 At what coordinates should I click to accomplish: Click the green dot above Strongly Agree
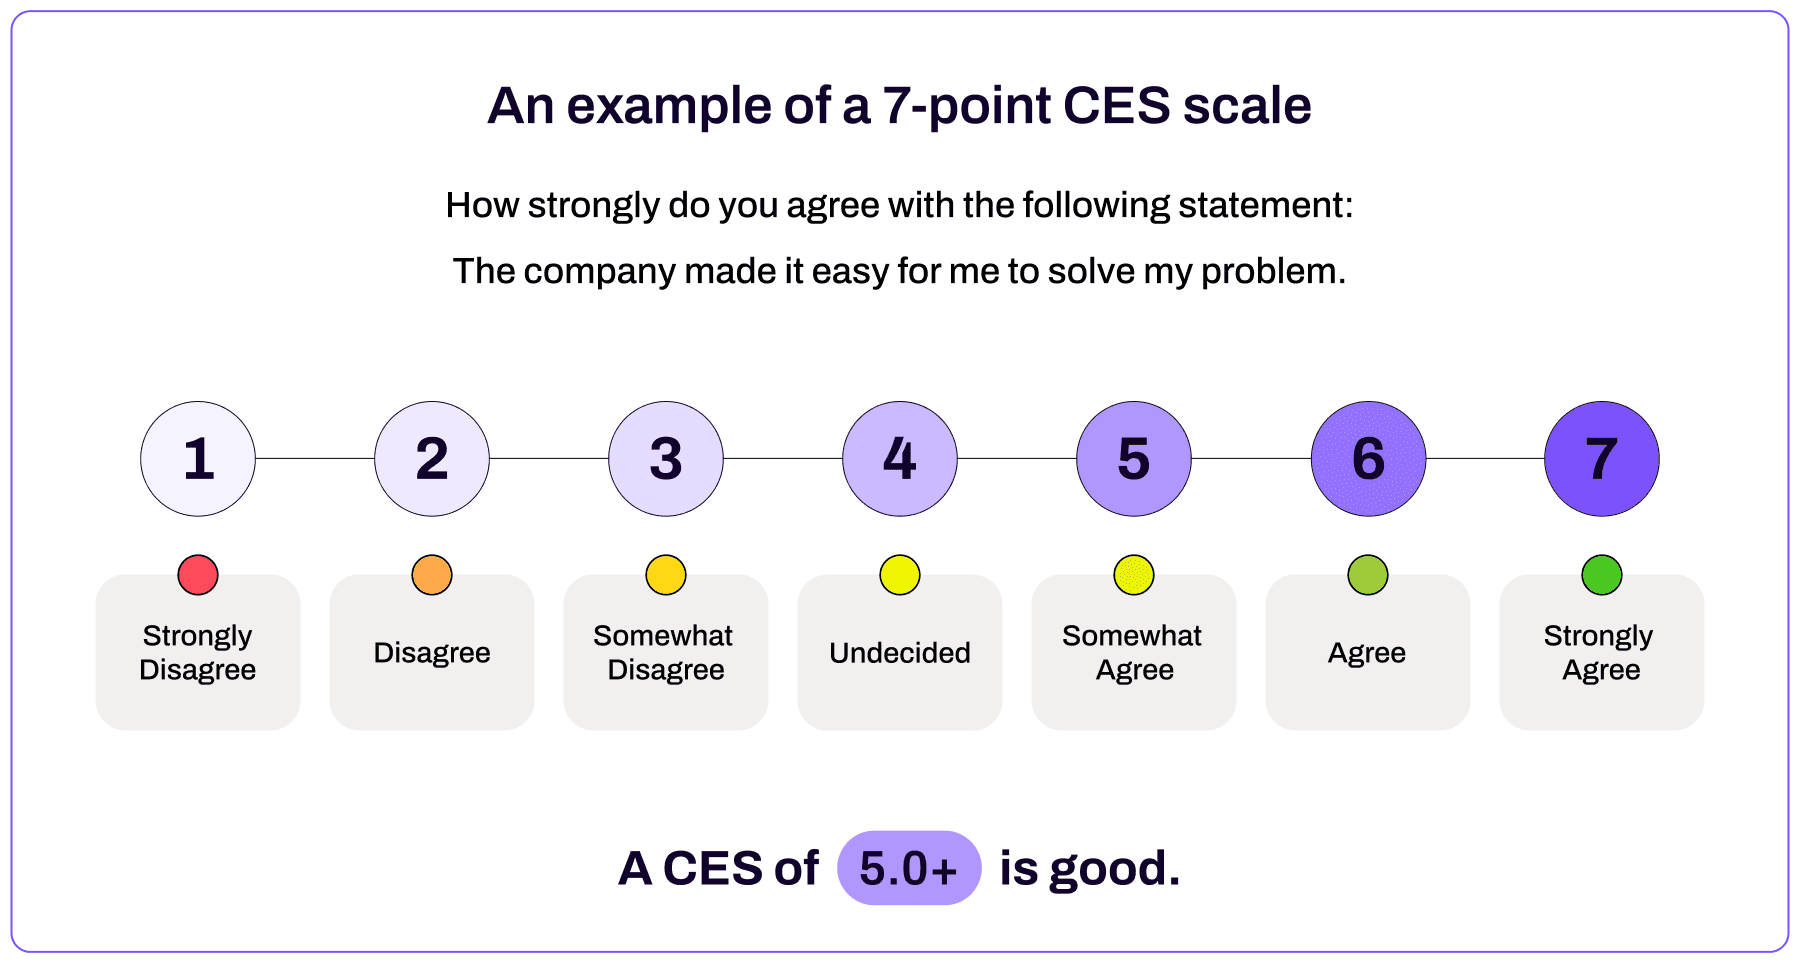1602,575
